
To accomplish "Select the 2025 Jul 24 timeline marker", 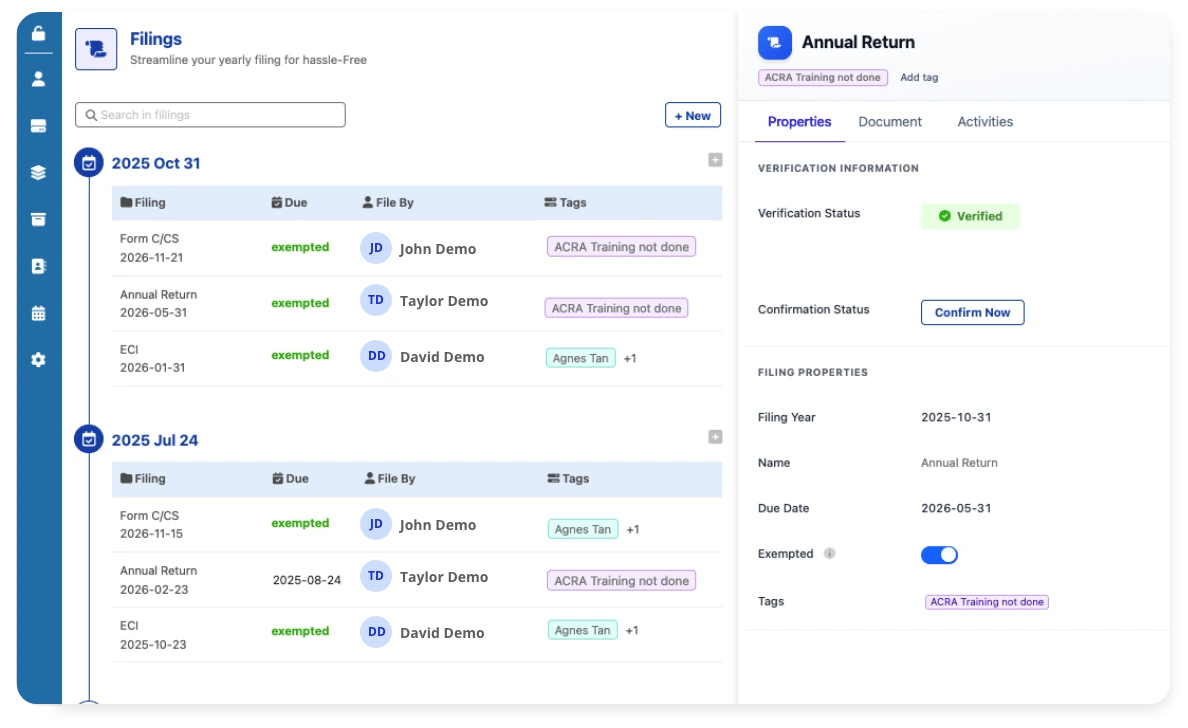I will [89, 439].
